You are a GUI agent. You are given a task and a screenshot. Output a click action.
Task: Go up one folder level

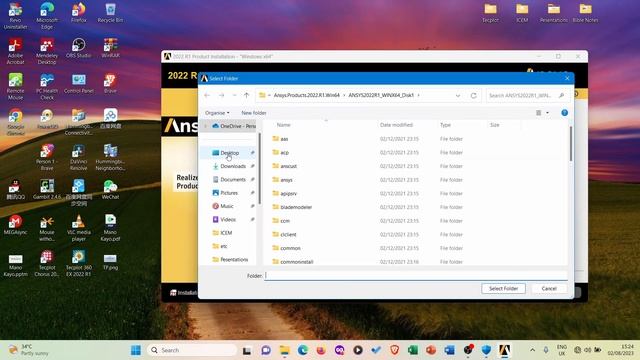tap(247, 95)
